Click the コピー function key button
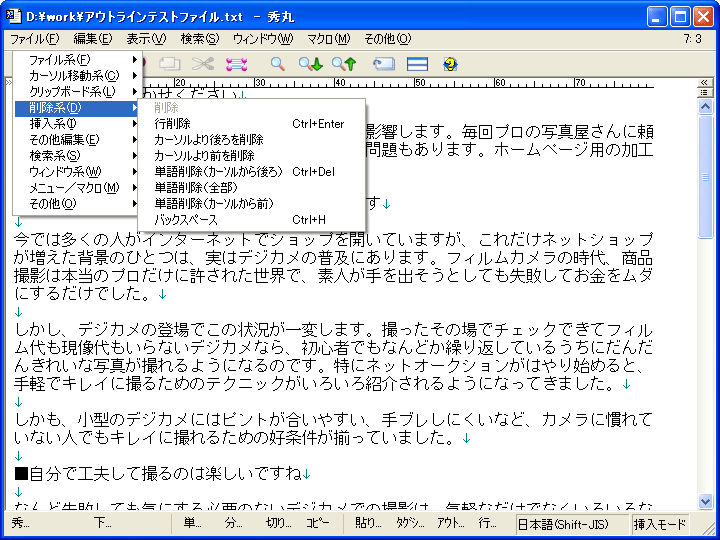 point(318,523)
